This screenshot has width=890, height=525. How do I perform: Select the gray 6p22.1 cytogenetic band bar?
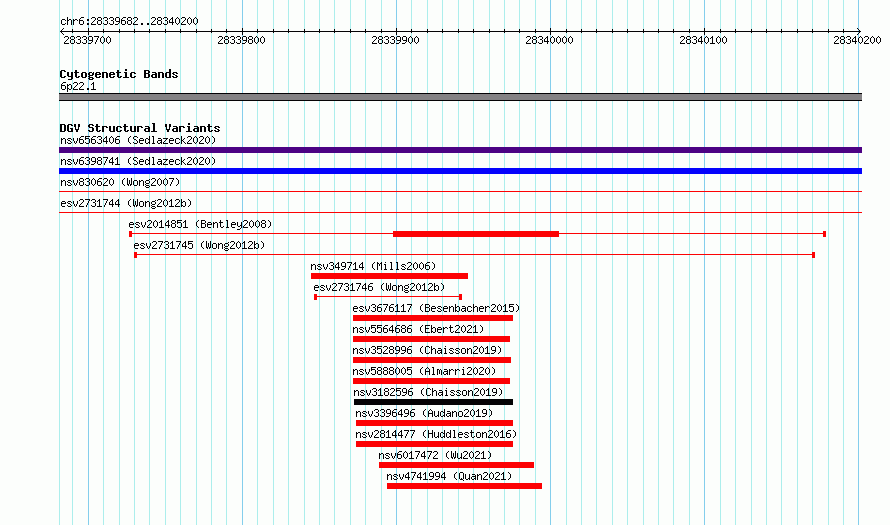pyautogui.click(x=460, y=97)
